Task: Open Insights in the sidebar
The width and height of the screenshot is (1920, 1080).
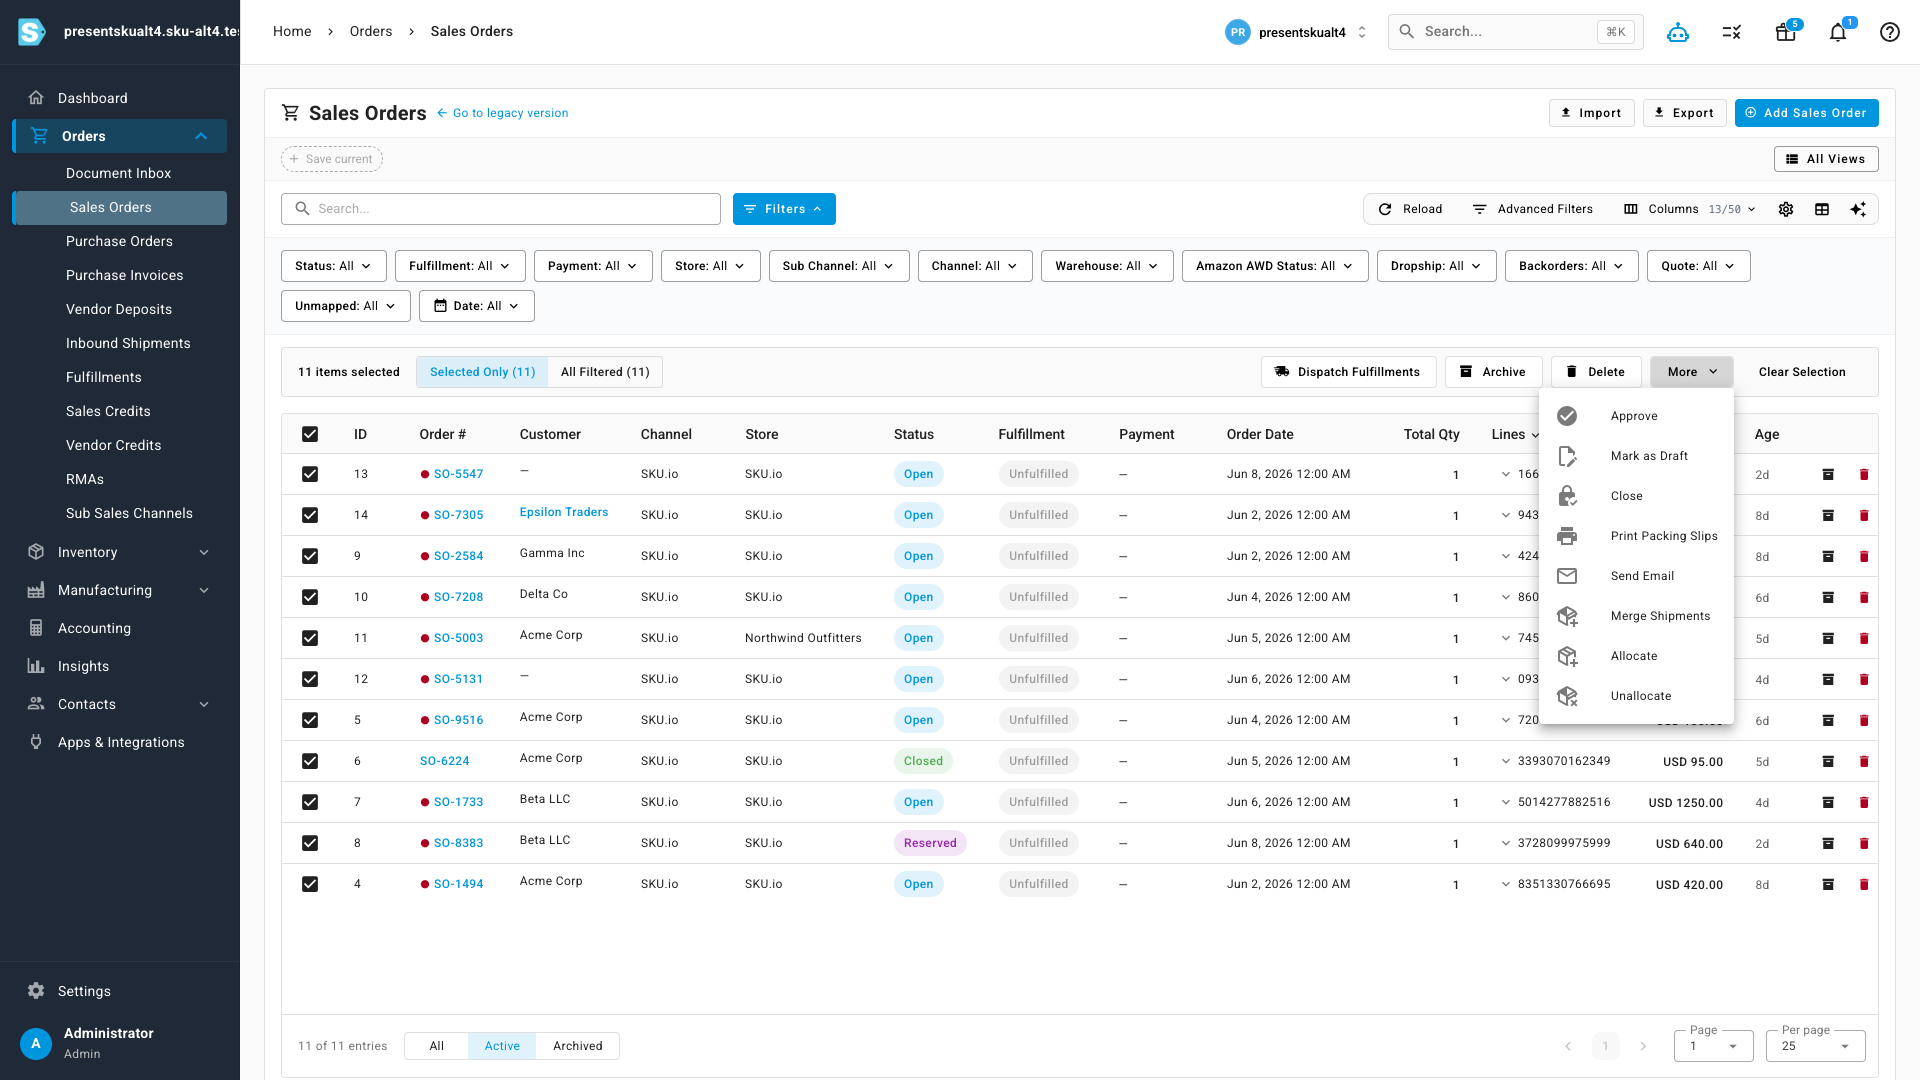Action: (119, 666)
